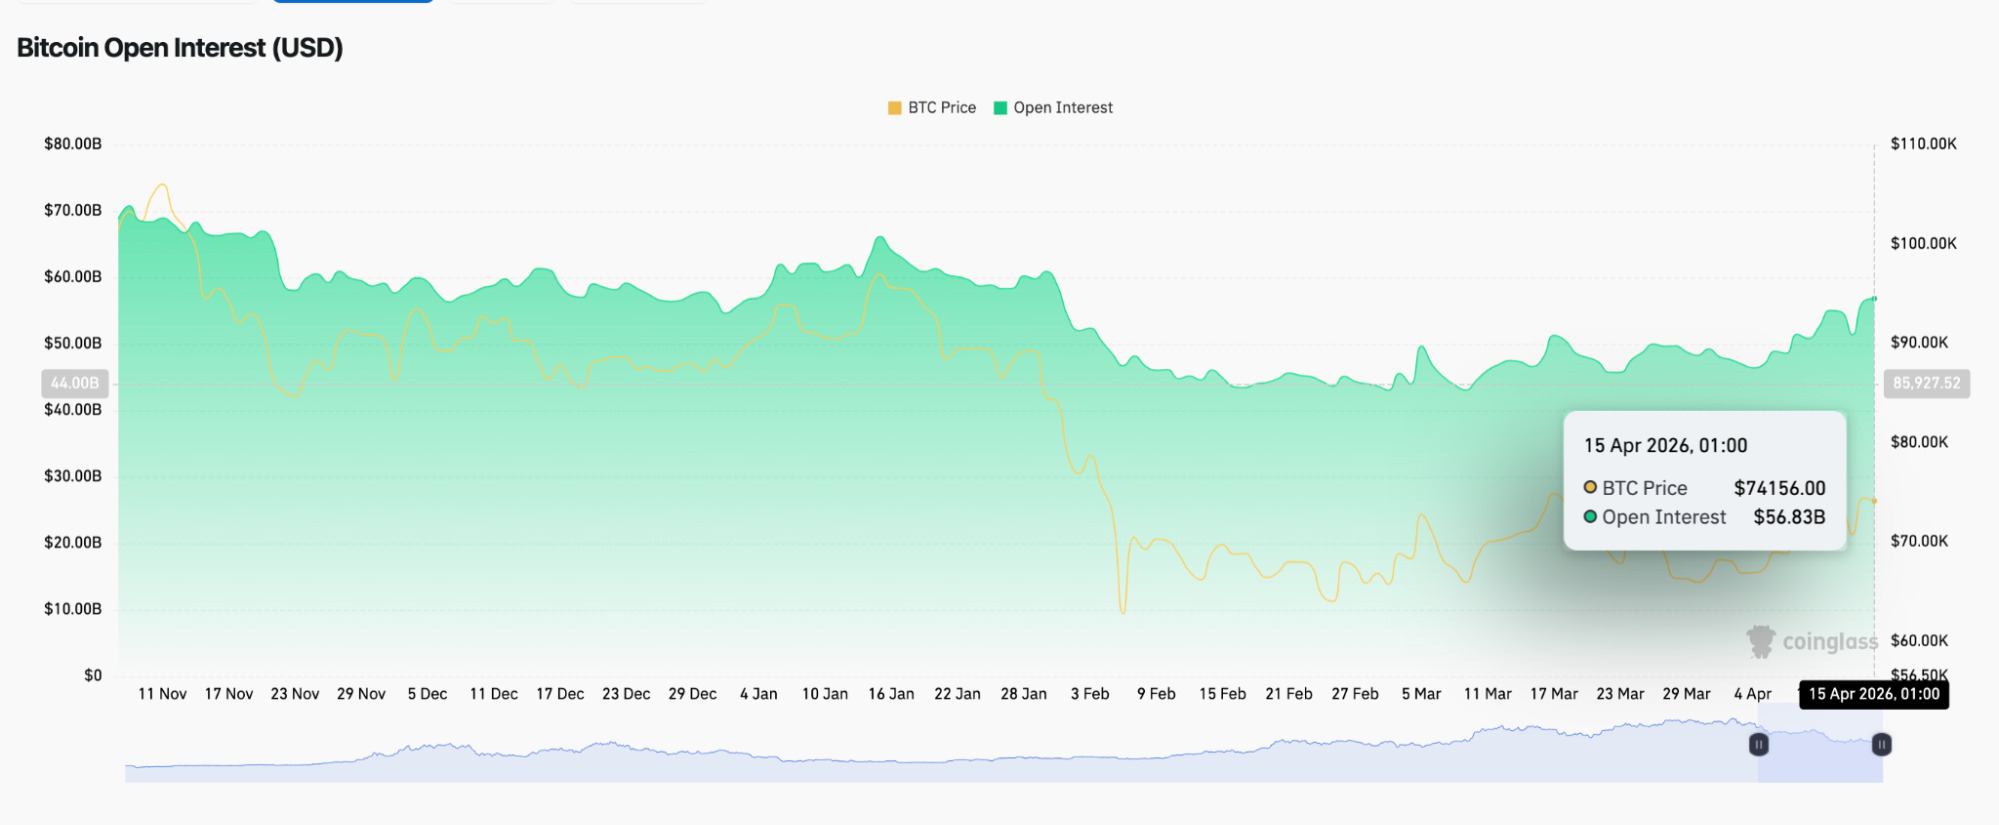1999x825 pixels.
Task: Click the right range slider handle
Action: (1881, 744)
